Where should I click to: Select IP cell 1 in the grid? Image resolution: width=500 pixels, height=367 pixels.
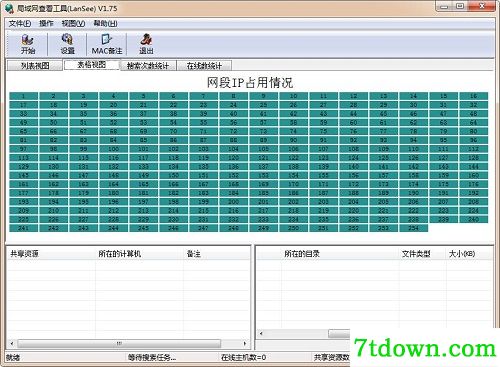(x=23, y=96)
